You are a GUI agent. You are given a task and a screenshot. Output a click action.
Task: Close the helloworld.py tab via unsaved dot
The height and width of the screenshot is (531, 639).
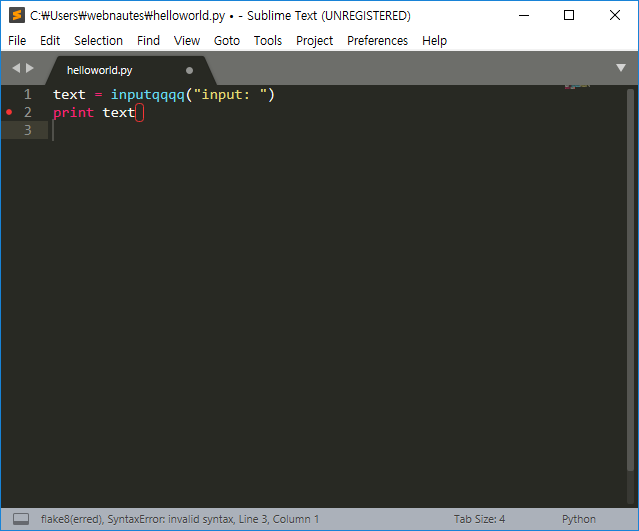[x=189, y=71]
